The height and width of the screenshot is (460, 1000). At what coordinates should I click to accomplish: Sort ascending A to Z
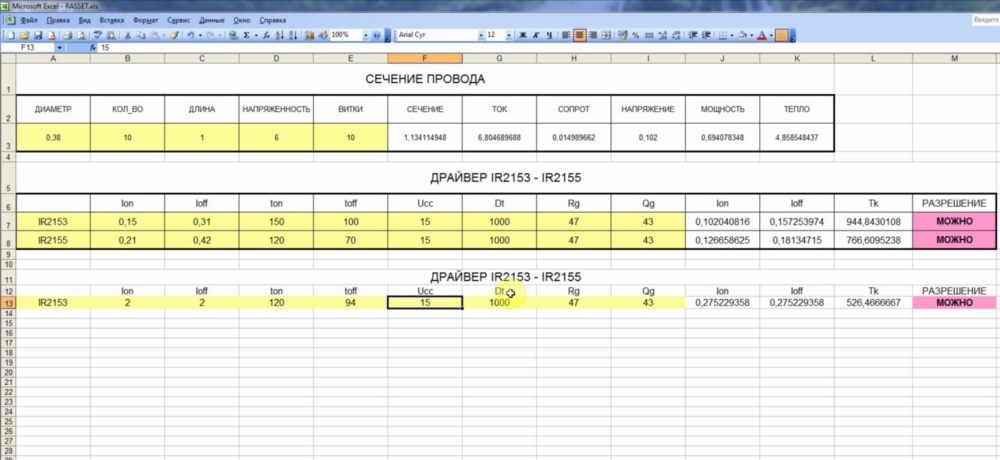pyautogui.click(x=279, y=35)
